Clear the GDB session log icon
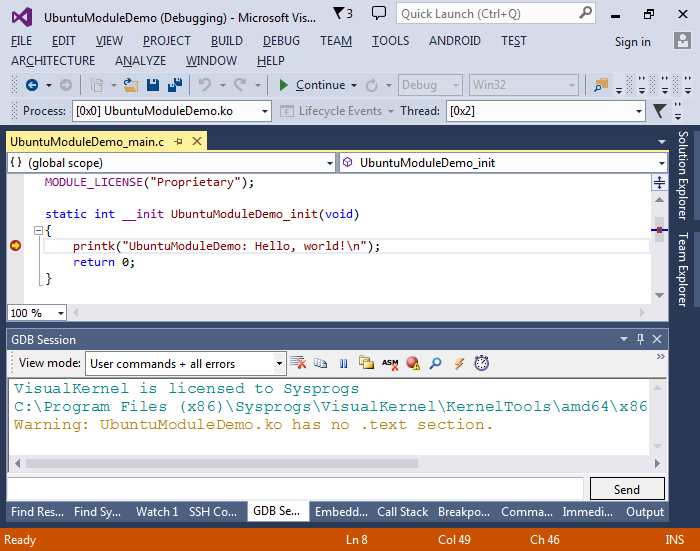700x551 pixels. coord(298,363)
